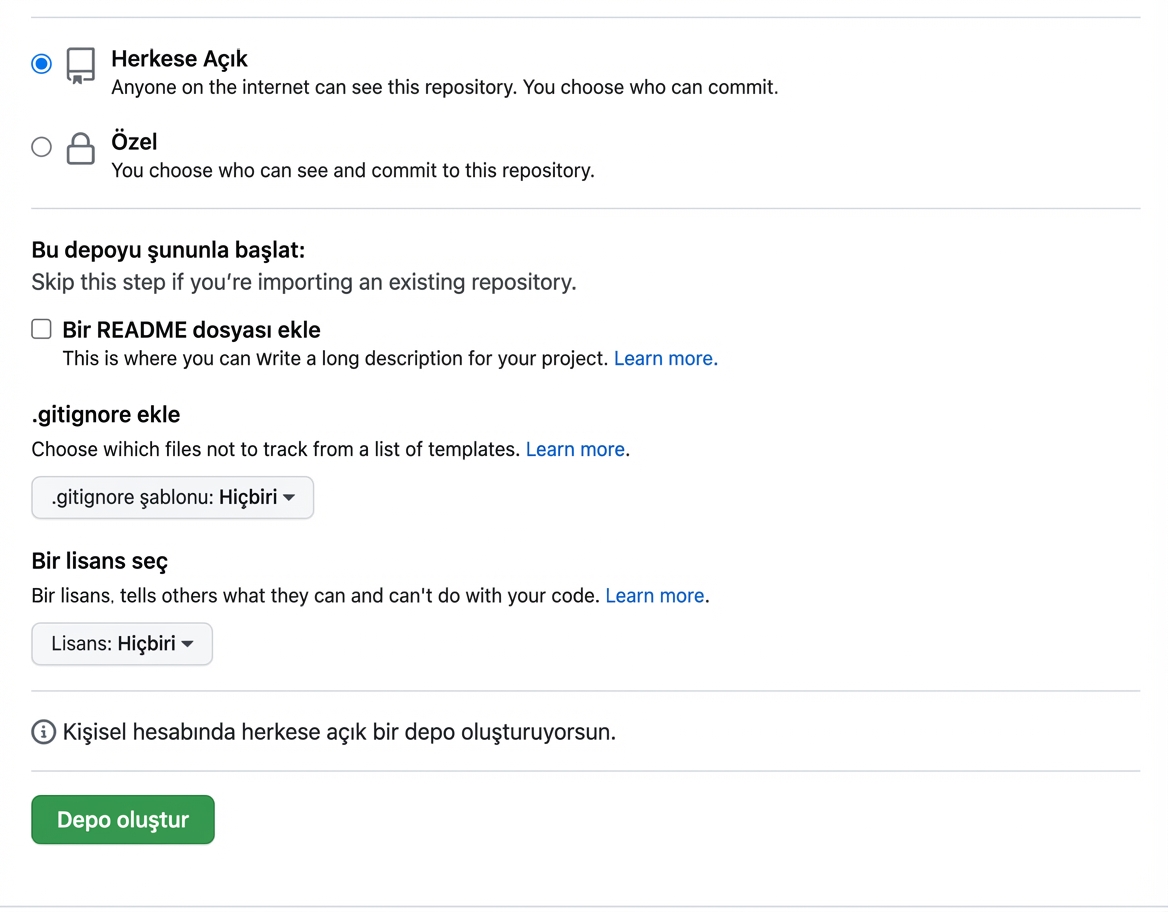Open Learn more link about licenses
The height and width of the screenshot is (912, 1168).
click(x=652, y=595)
